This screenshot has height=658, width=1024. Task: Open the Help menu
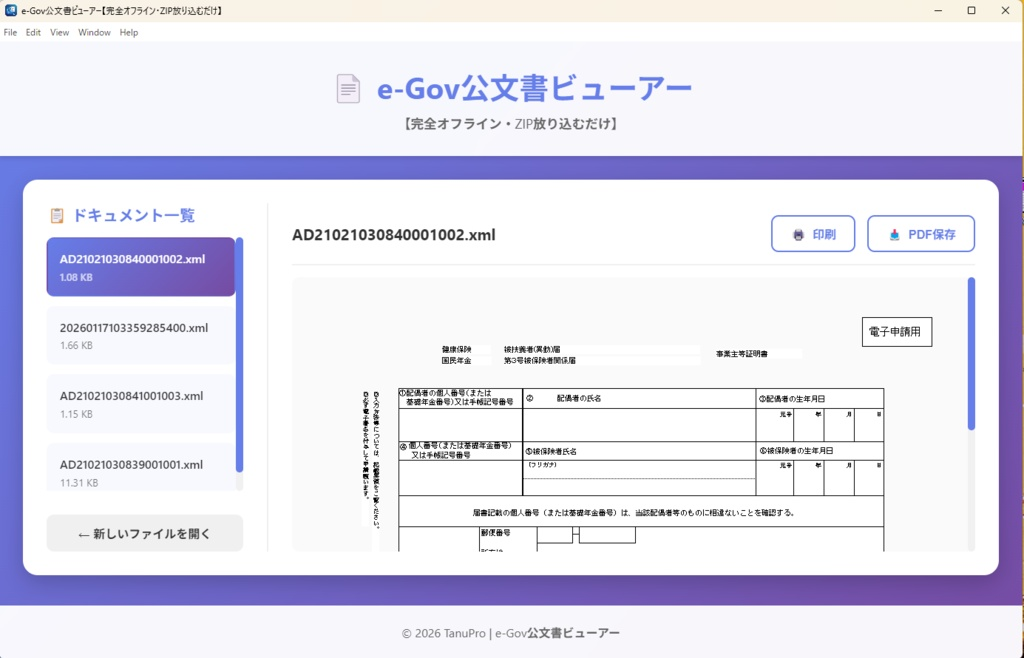pyautogui.click(x=128, y=32)
